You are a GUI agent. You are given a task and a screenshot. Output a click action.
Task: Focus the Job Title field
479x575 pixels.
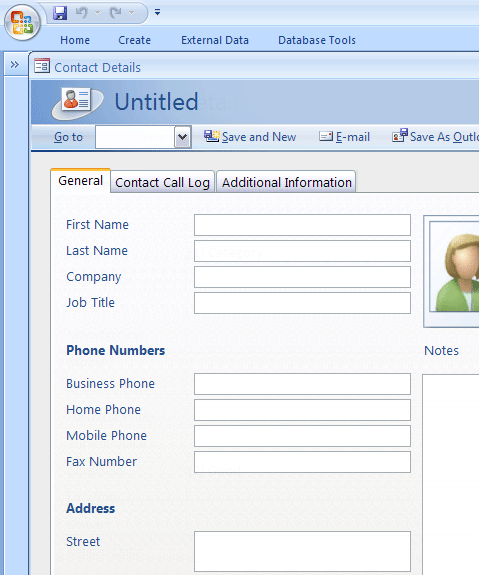tap(302, 303)
